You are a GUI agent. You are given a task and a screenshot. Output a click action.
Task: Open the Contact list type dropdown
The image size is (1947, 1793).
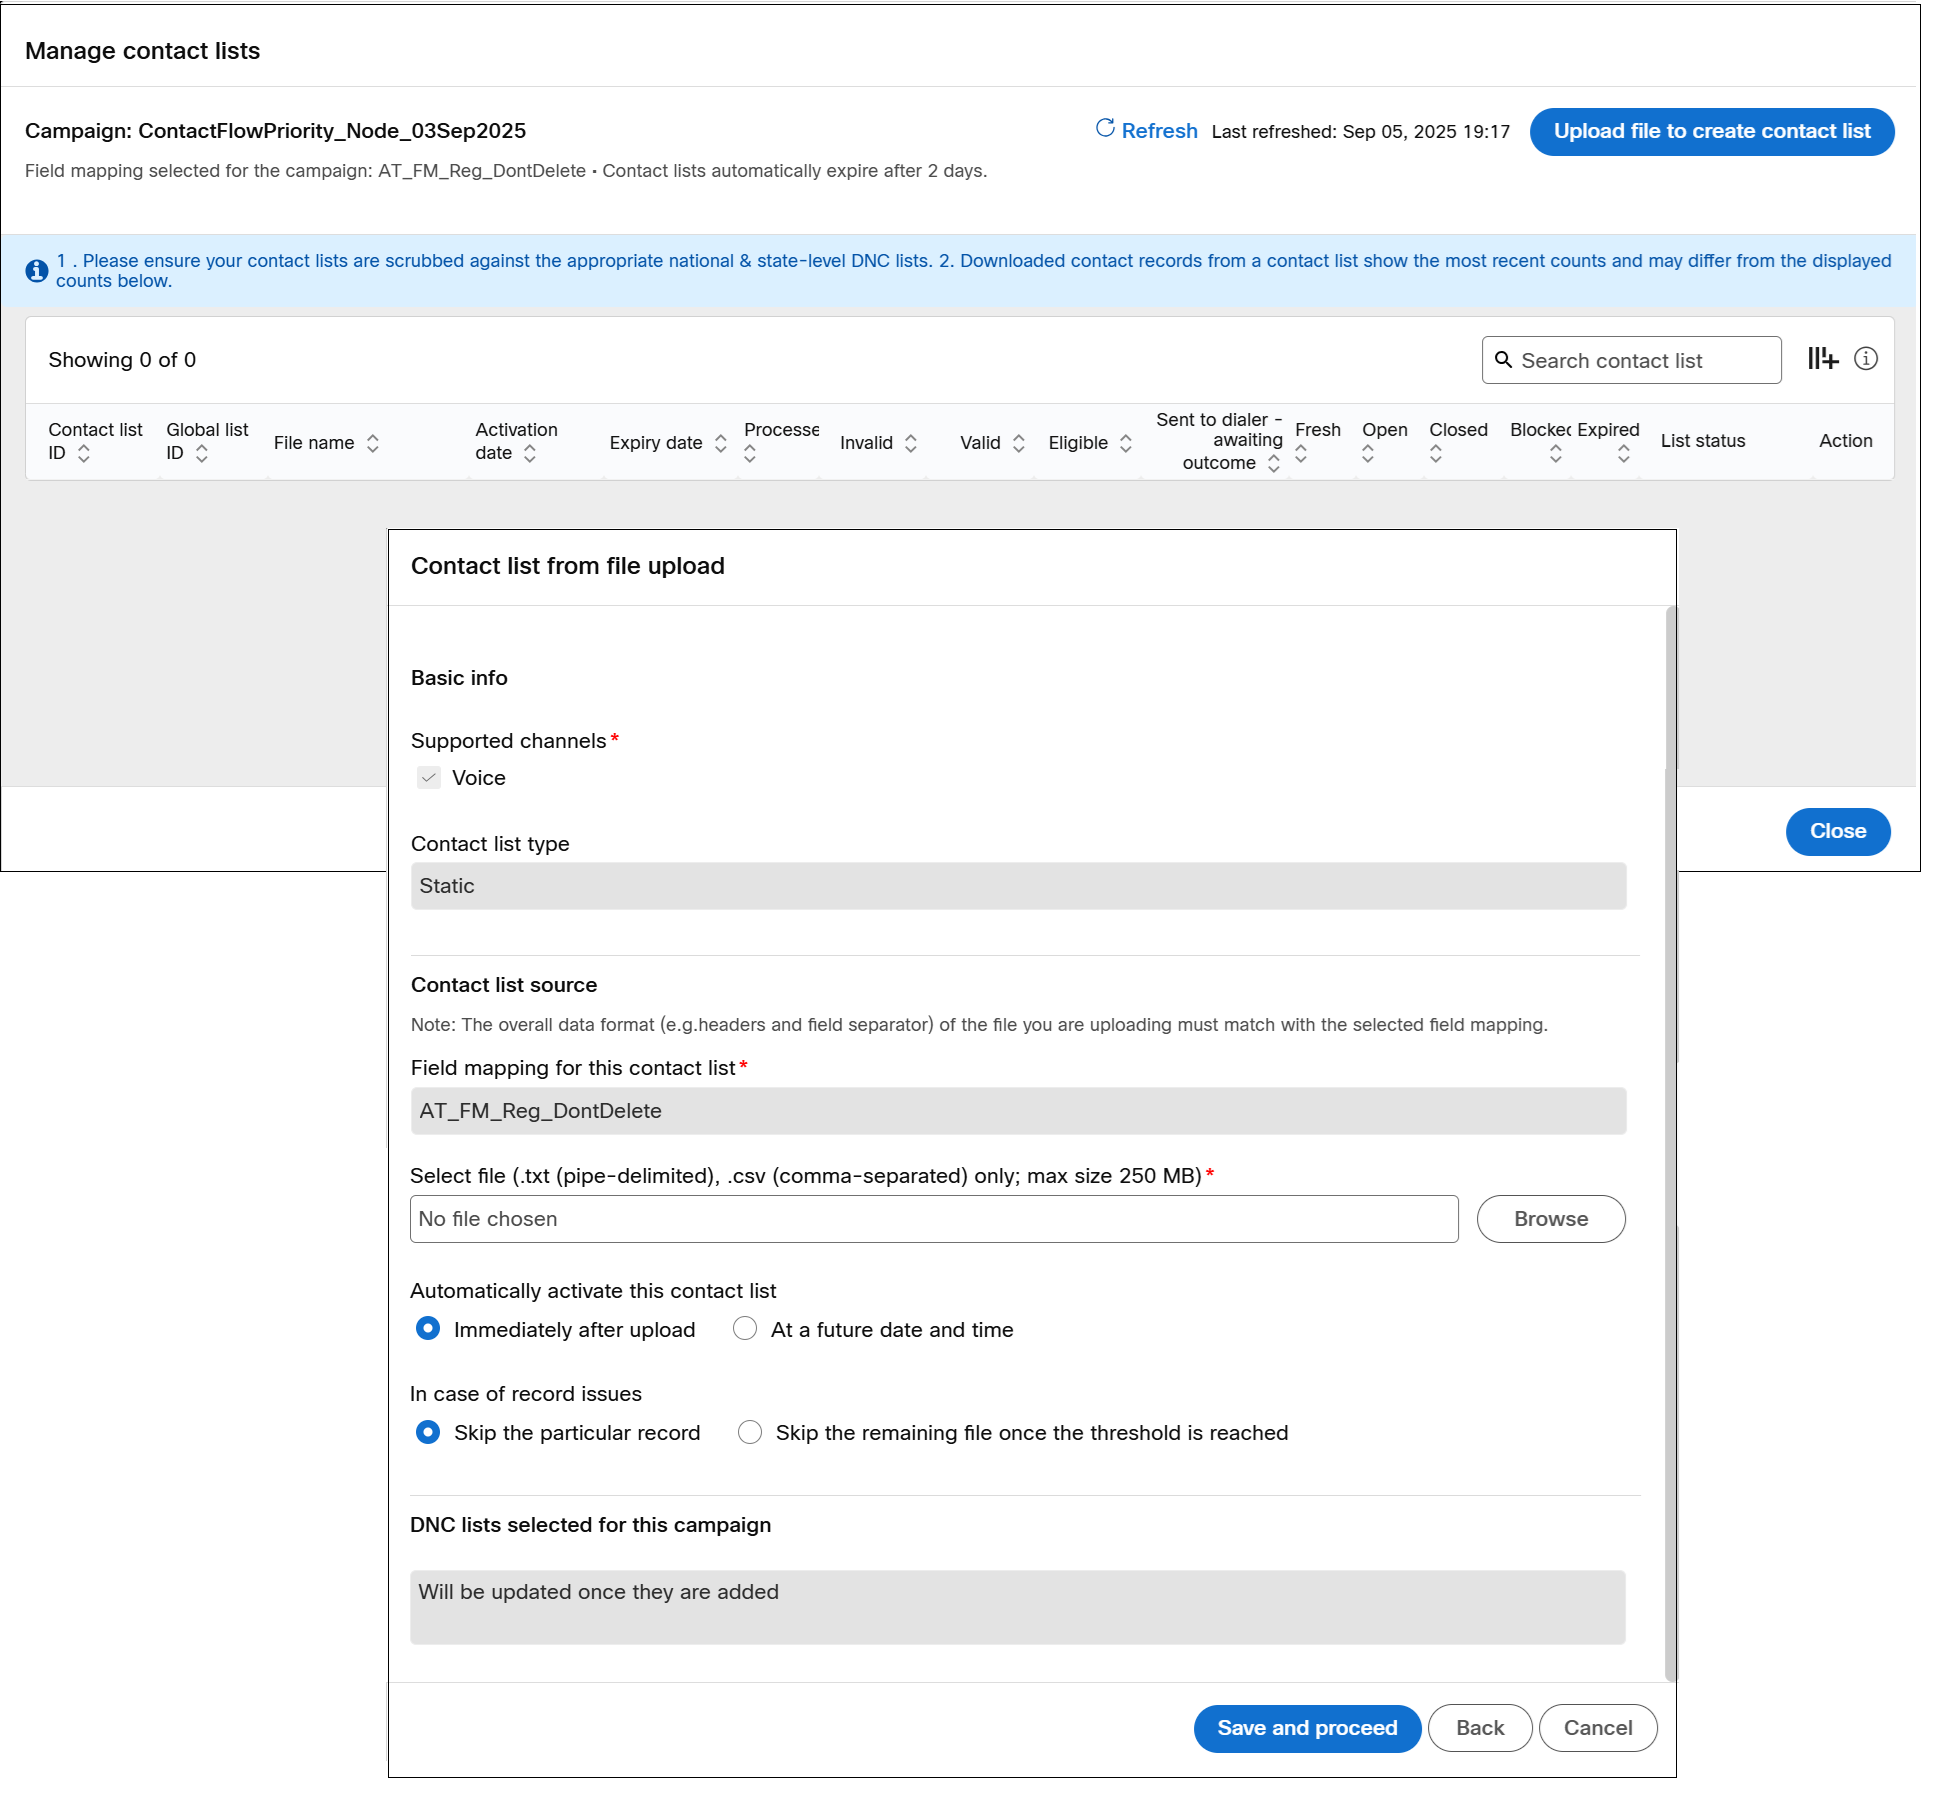1017,885
